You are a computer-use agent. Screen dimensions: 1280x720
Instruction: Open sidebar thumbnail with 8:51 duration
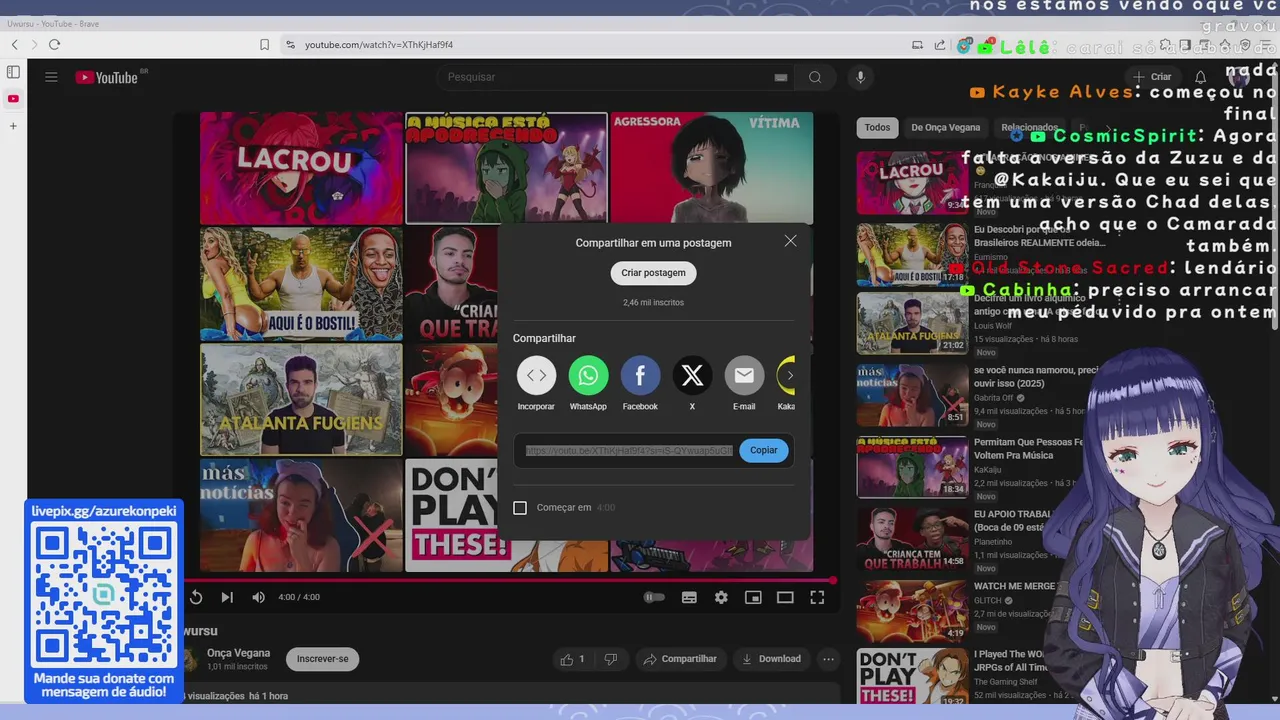coord(912,394)
